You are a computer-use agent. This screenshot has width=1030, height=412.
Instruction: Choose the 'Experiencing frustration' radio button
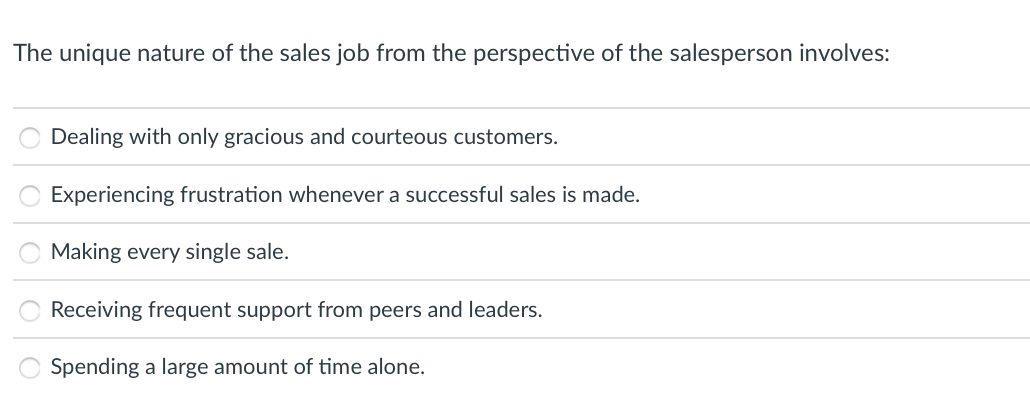[x=30, y=196]
